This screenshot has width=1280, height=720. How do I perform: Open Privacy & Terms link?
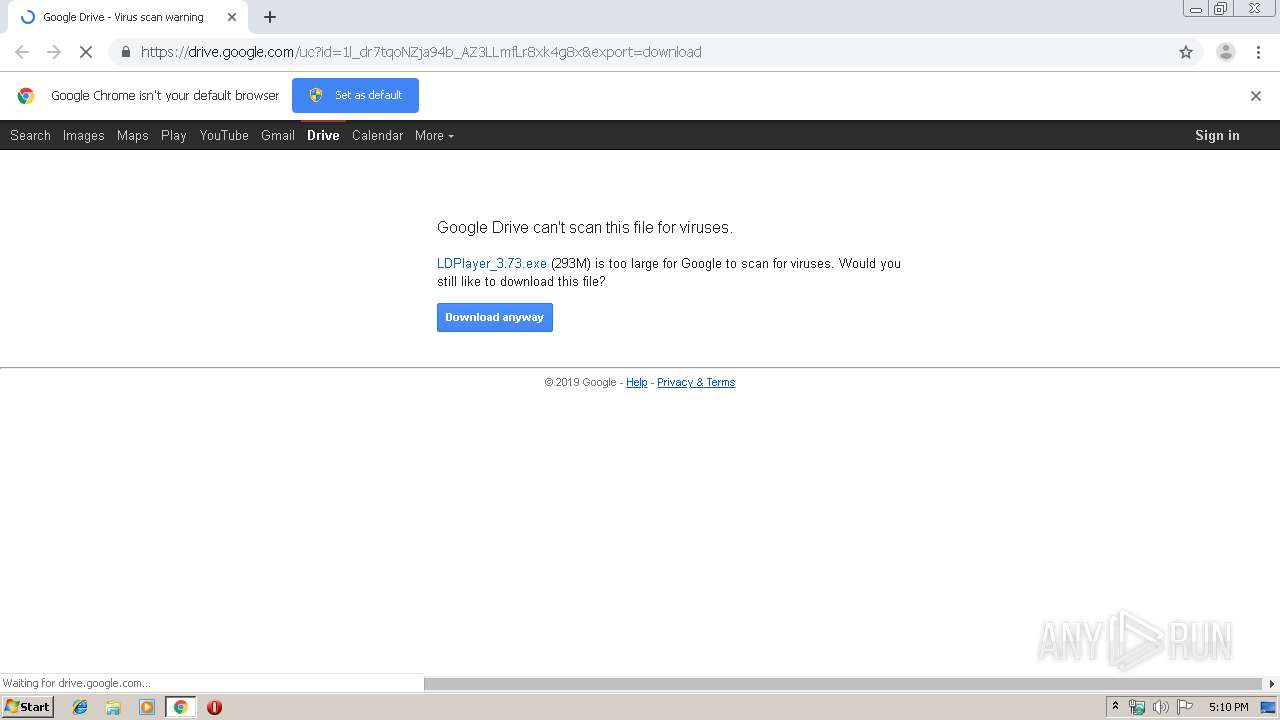696,382
